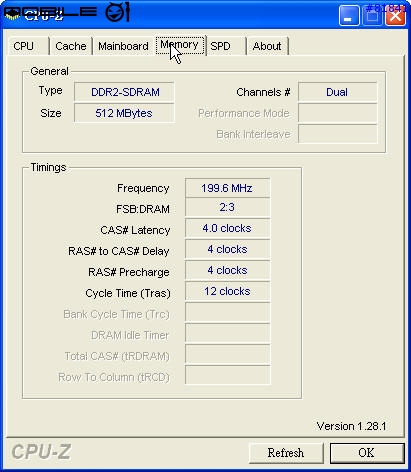The height and width of the screenshot is (472, 411).
Task: Click the empty DRAM Idle Timer field
Action: pos(227,333)
